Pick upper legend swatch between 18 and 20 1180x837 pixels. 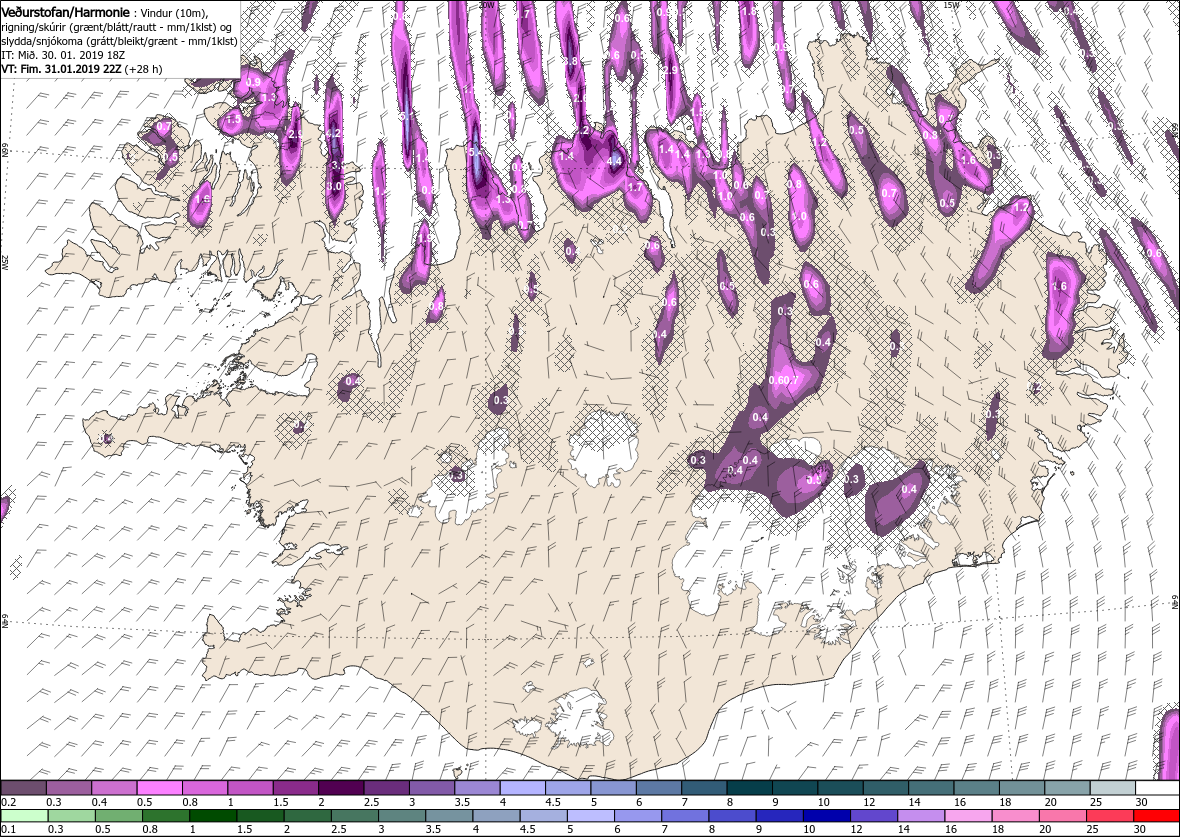[x=1021, y=787]
